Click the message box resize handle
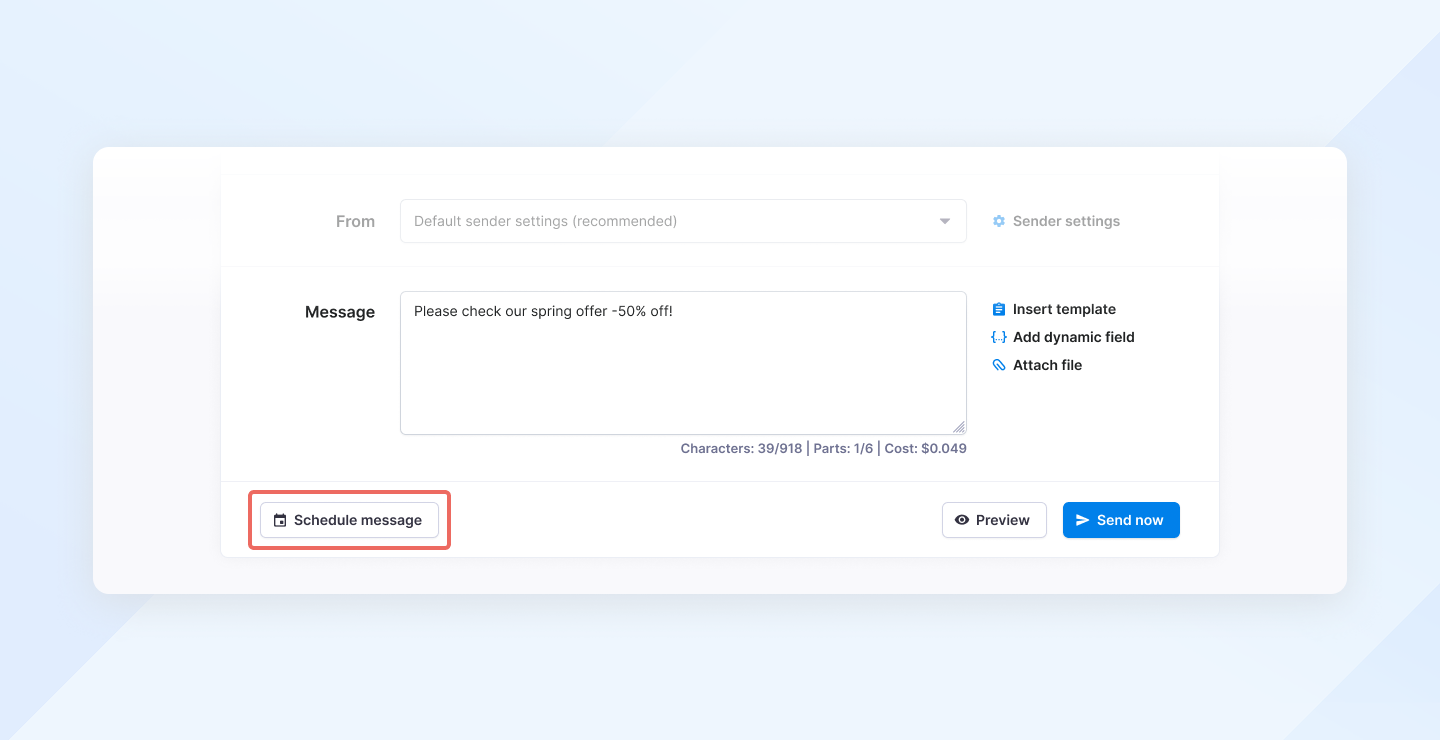This screenshot has width=1440, height=740. point(959,427)
